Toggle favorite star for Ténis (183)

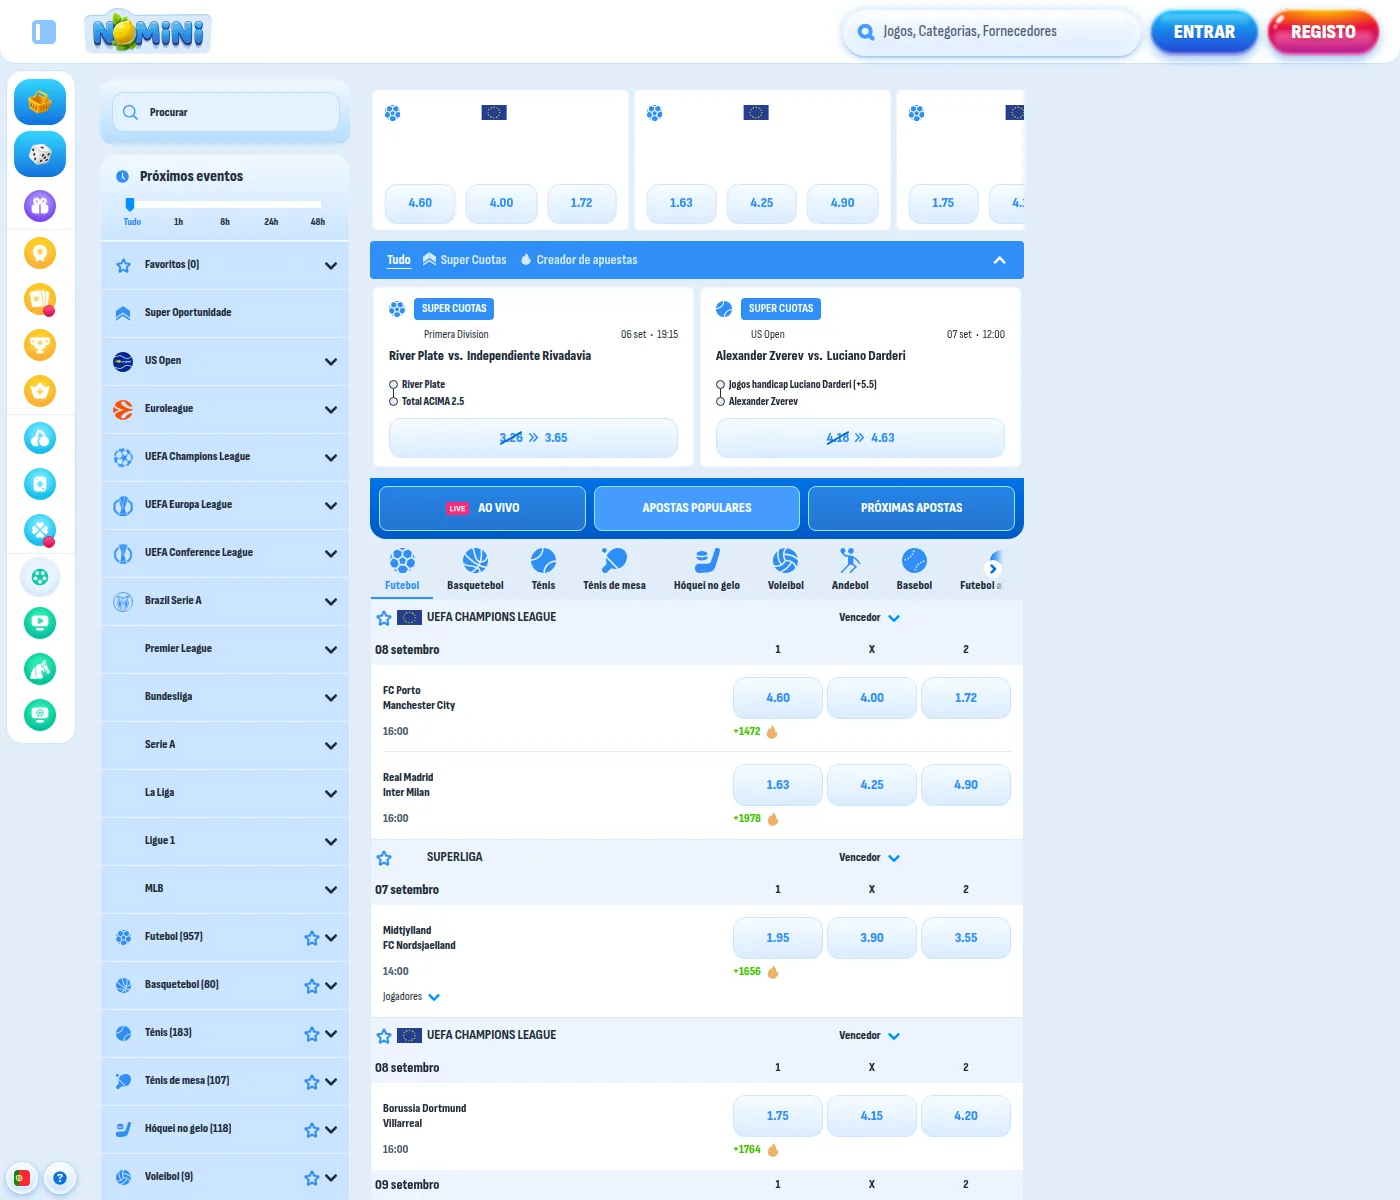pyautogui.click(x=312, y=1034)
